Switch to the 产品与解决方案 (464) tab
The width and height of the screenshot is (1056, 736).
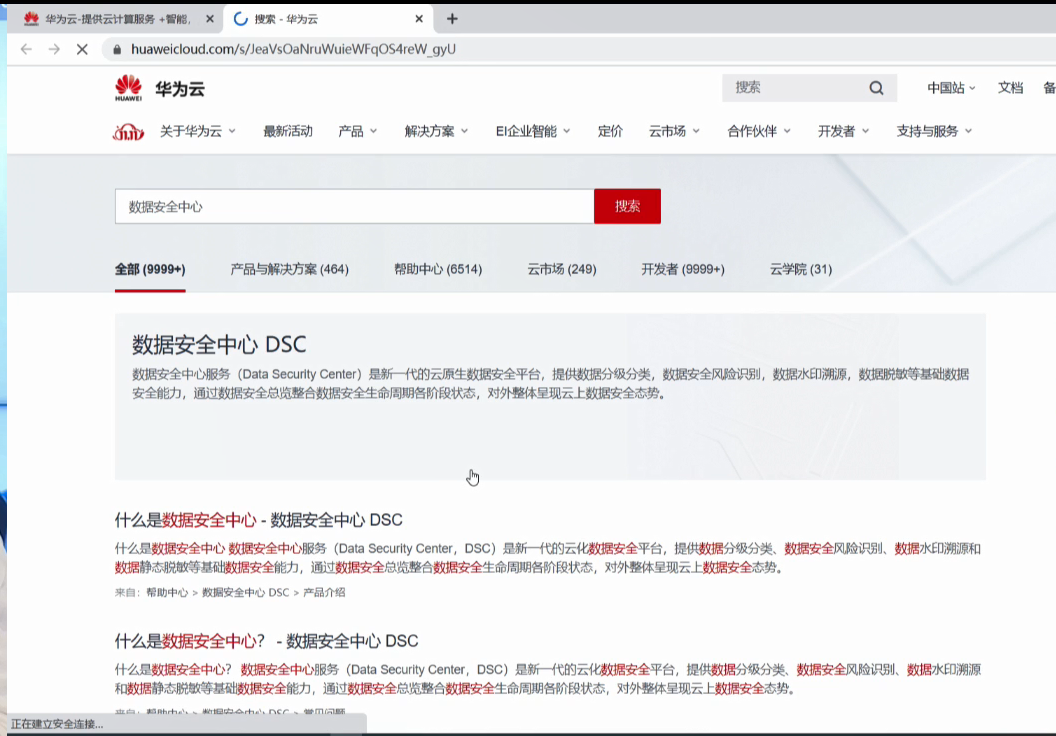click(290, 269)
